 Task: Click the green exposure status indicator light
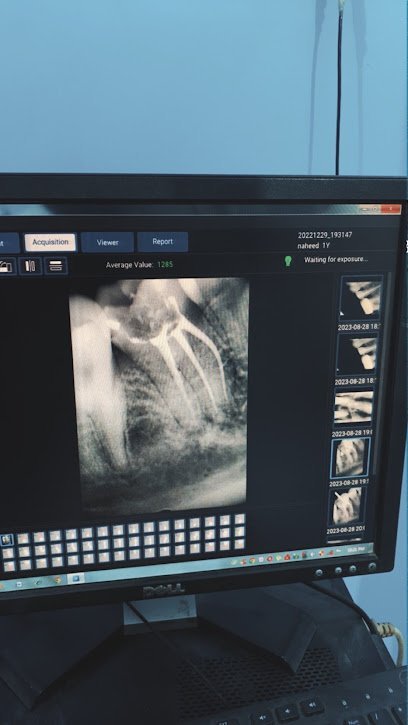point(288,261)
